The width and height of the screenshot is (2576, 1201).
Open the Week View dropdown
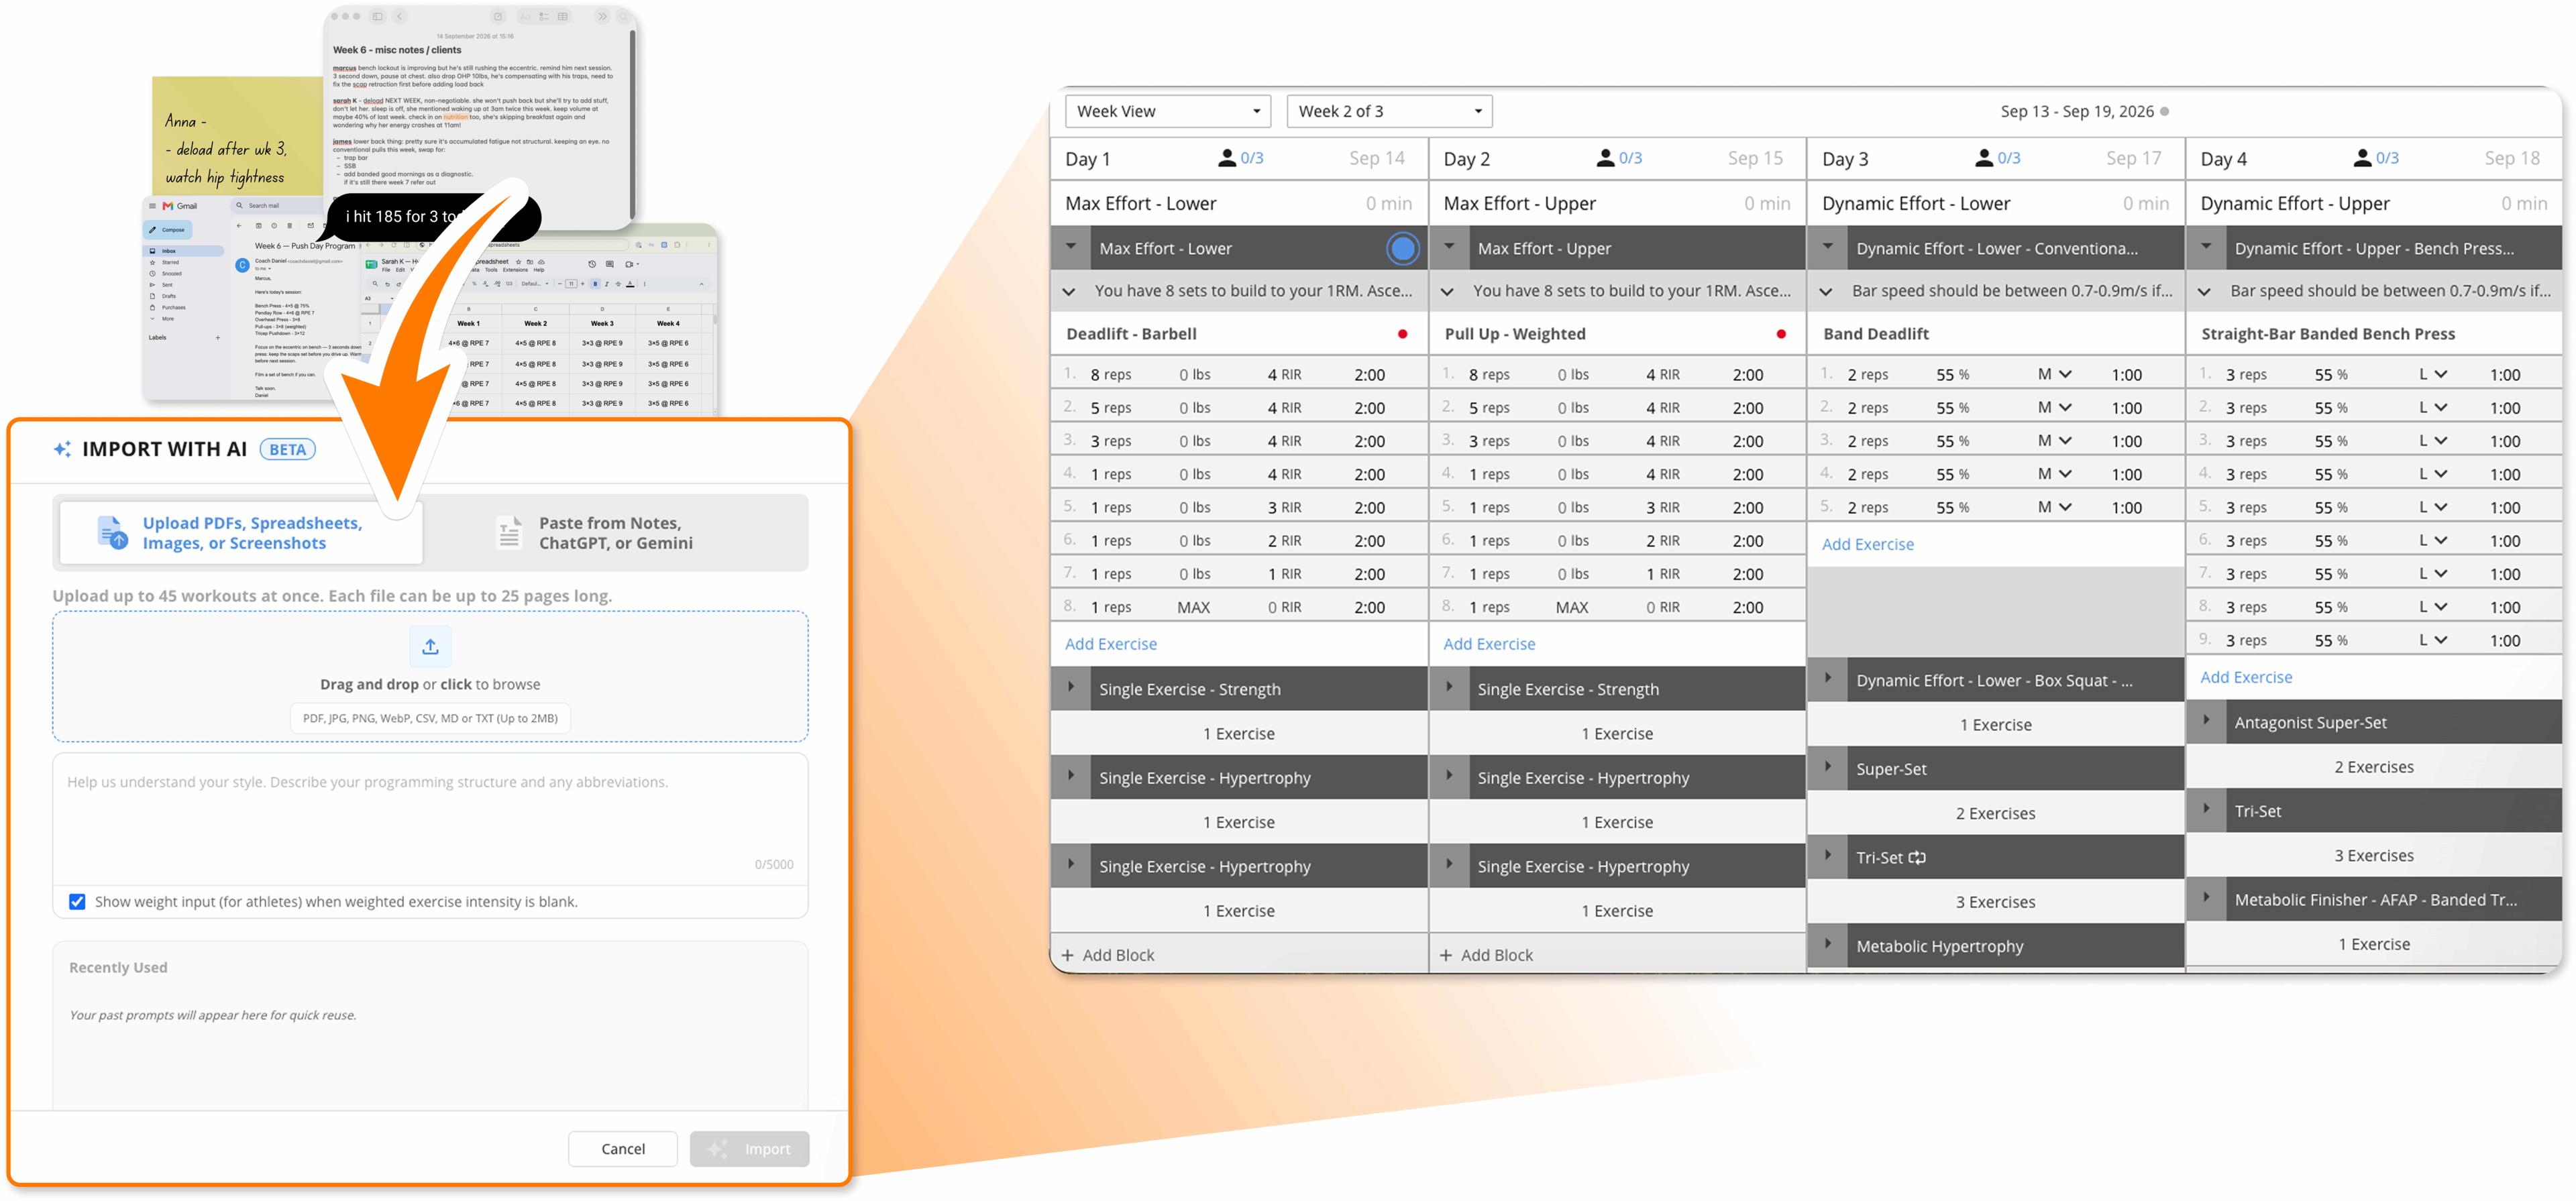[x=1168, y=111]
